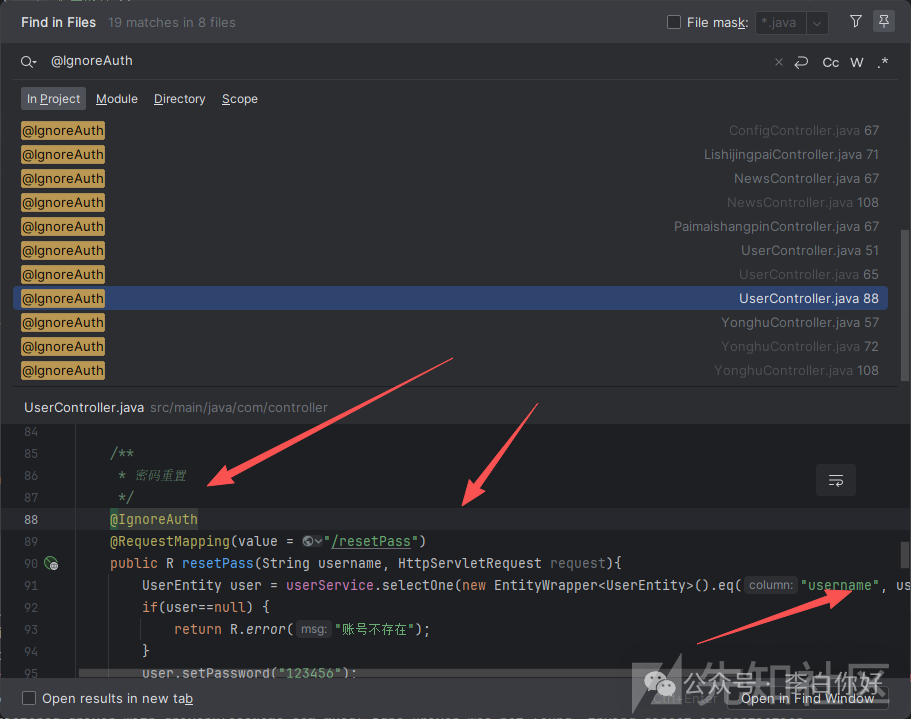The image size is (911, 719).
Task: Enable the File mask checkbox
Action: click(x=674, y=22)
